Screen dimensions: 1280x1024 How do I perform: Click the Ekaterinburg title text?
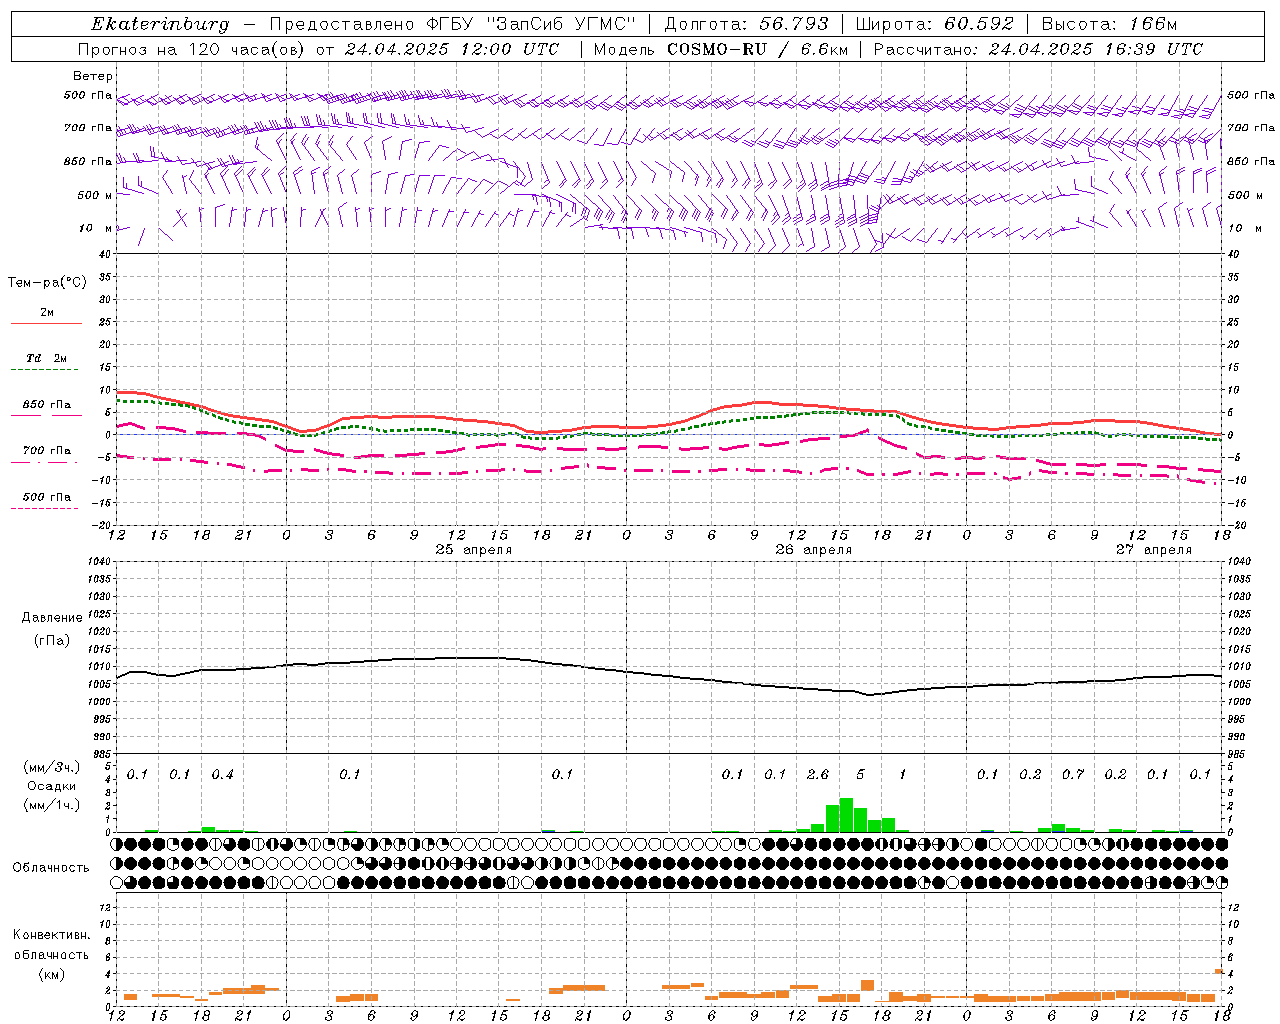pos(160,24)
